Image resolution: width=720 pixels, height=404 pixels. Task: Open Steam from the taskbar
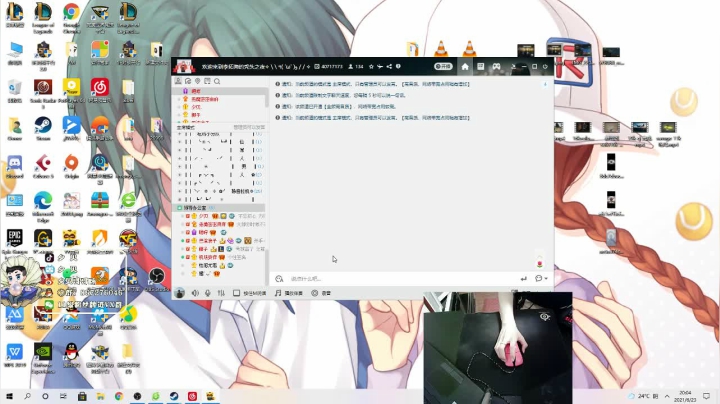(x=174, y=396)
